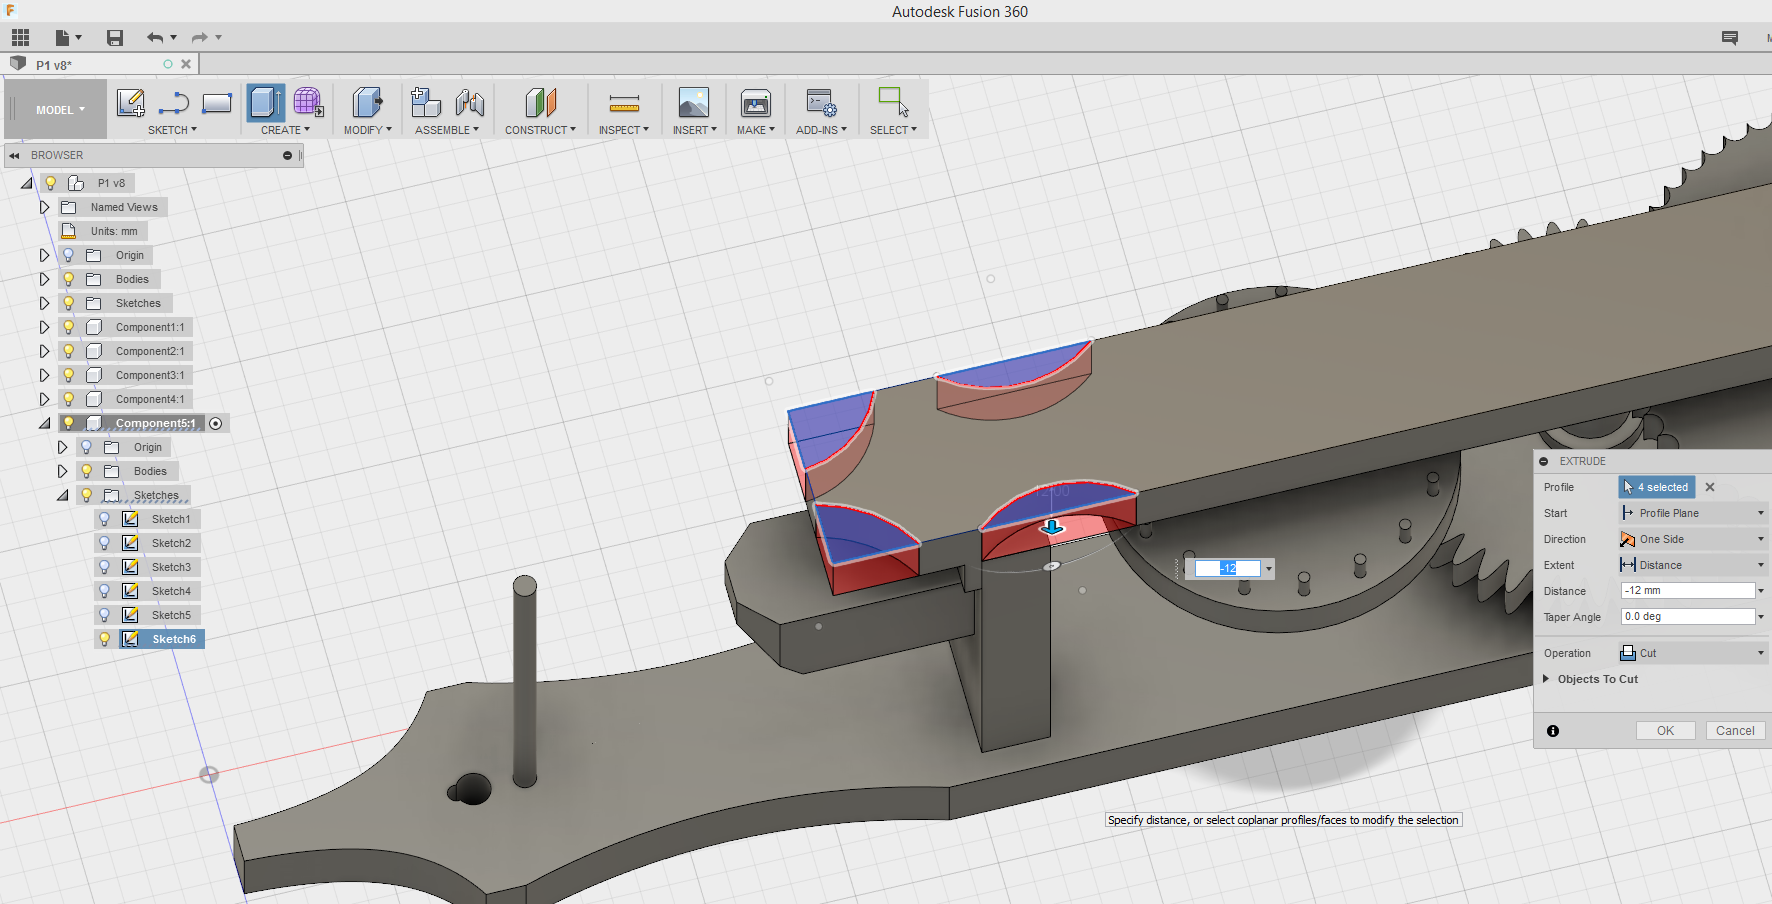Open the SELECT menu
1772x904 pixels.
tap(893, 130)
